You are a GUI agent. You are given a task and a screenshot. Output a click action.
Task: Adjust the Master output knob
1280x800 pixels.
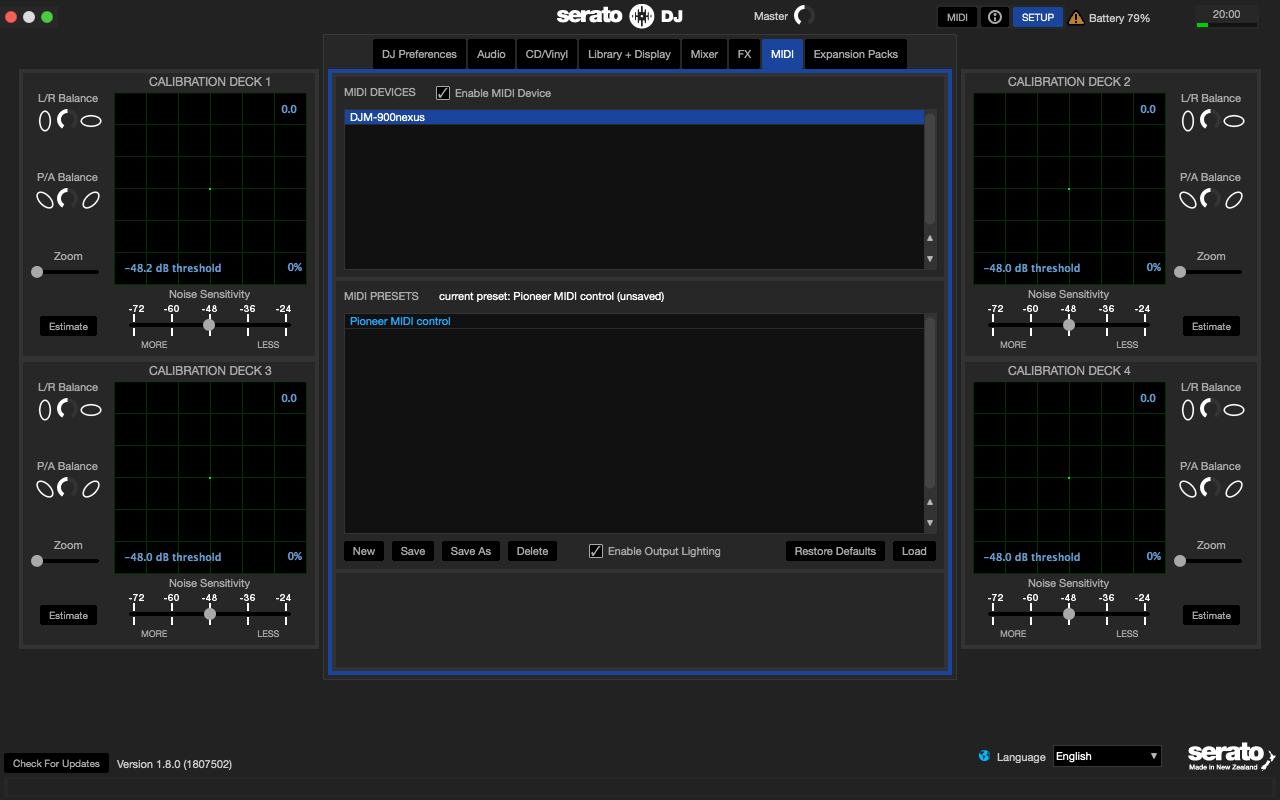coord(804,16)
